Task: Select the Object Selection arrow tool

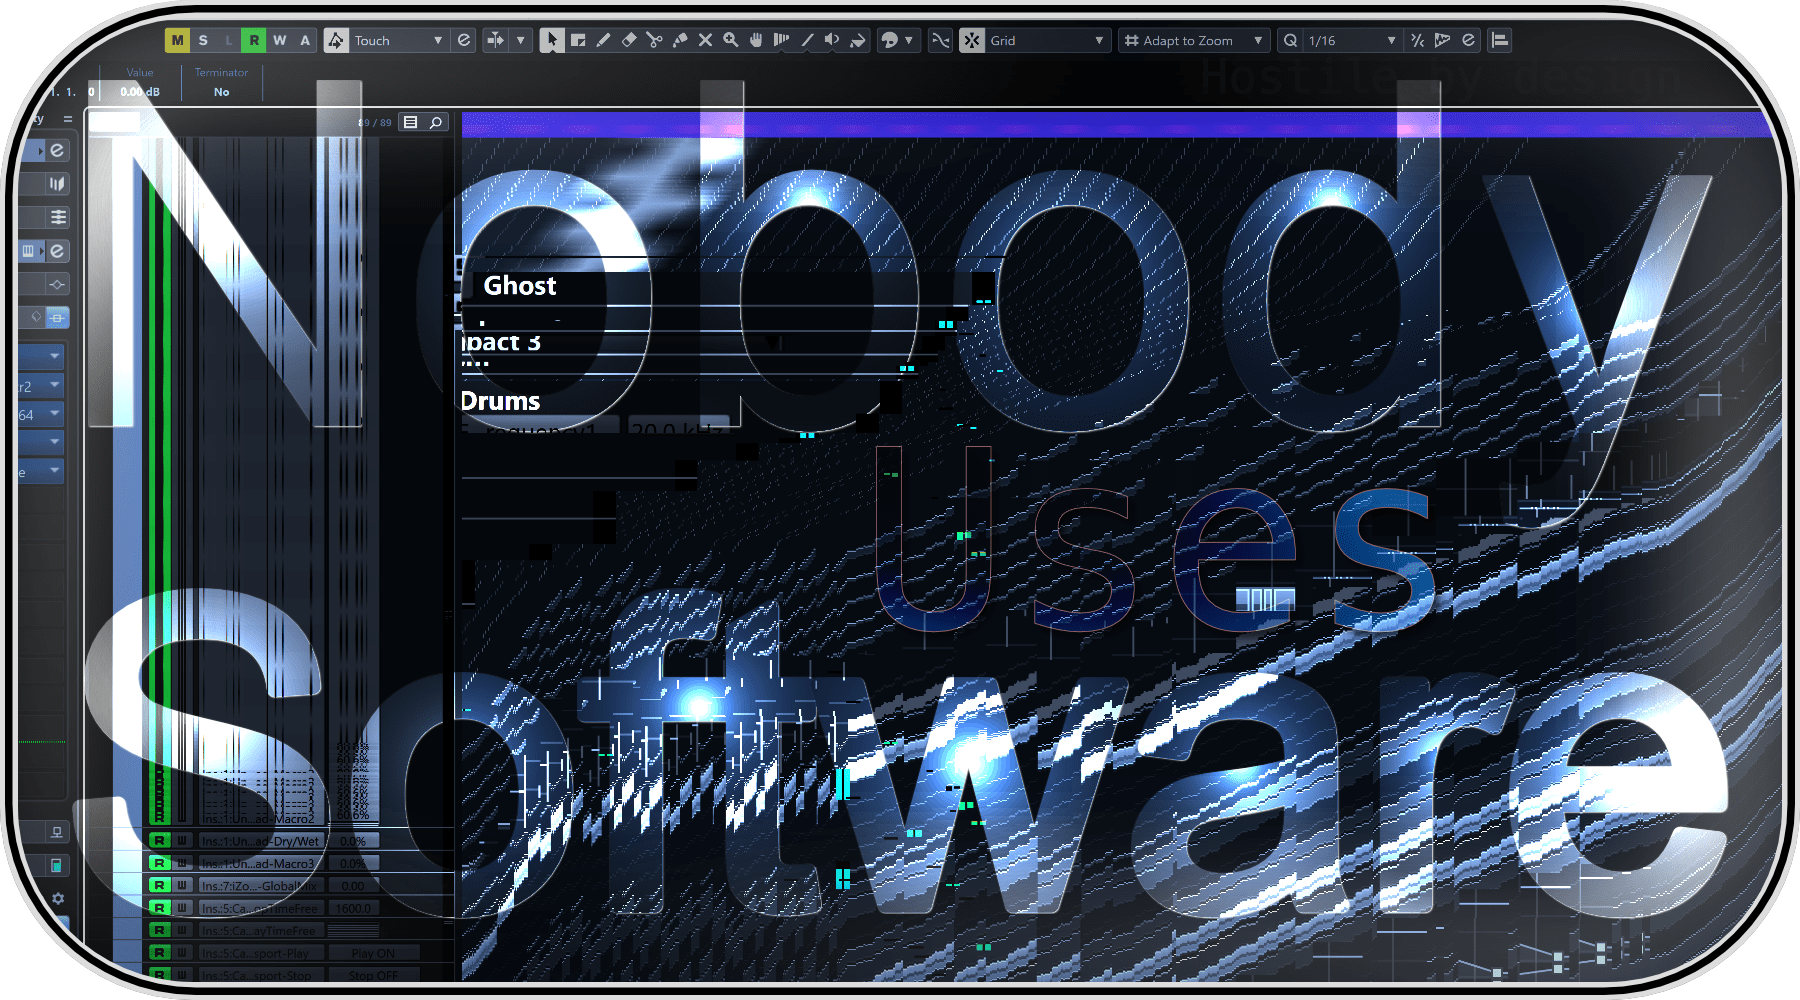Action: click(x=551, y=40)
